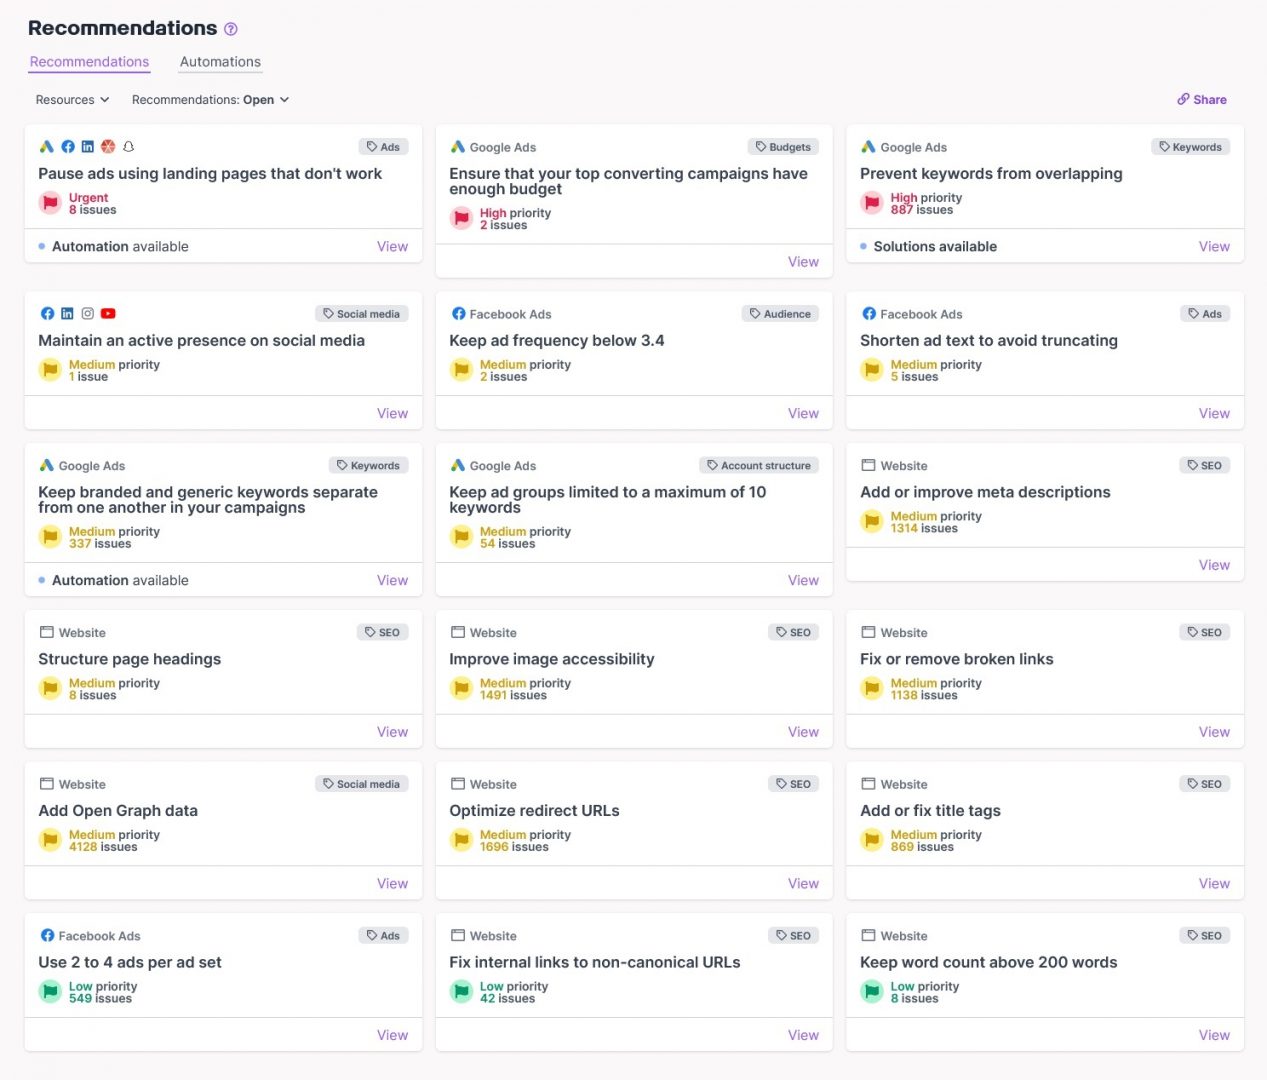This screenshot has width=1267, height=1080.
Task: Click the SEO tag on the broken links card
Action: pos(1204,632)
